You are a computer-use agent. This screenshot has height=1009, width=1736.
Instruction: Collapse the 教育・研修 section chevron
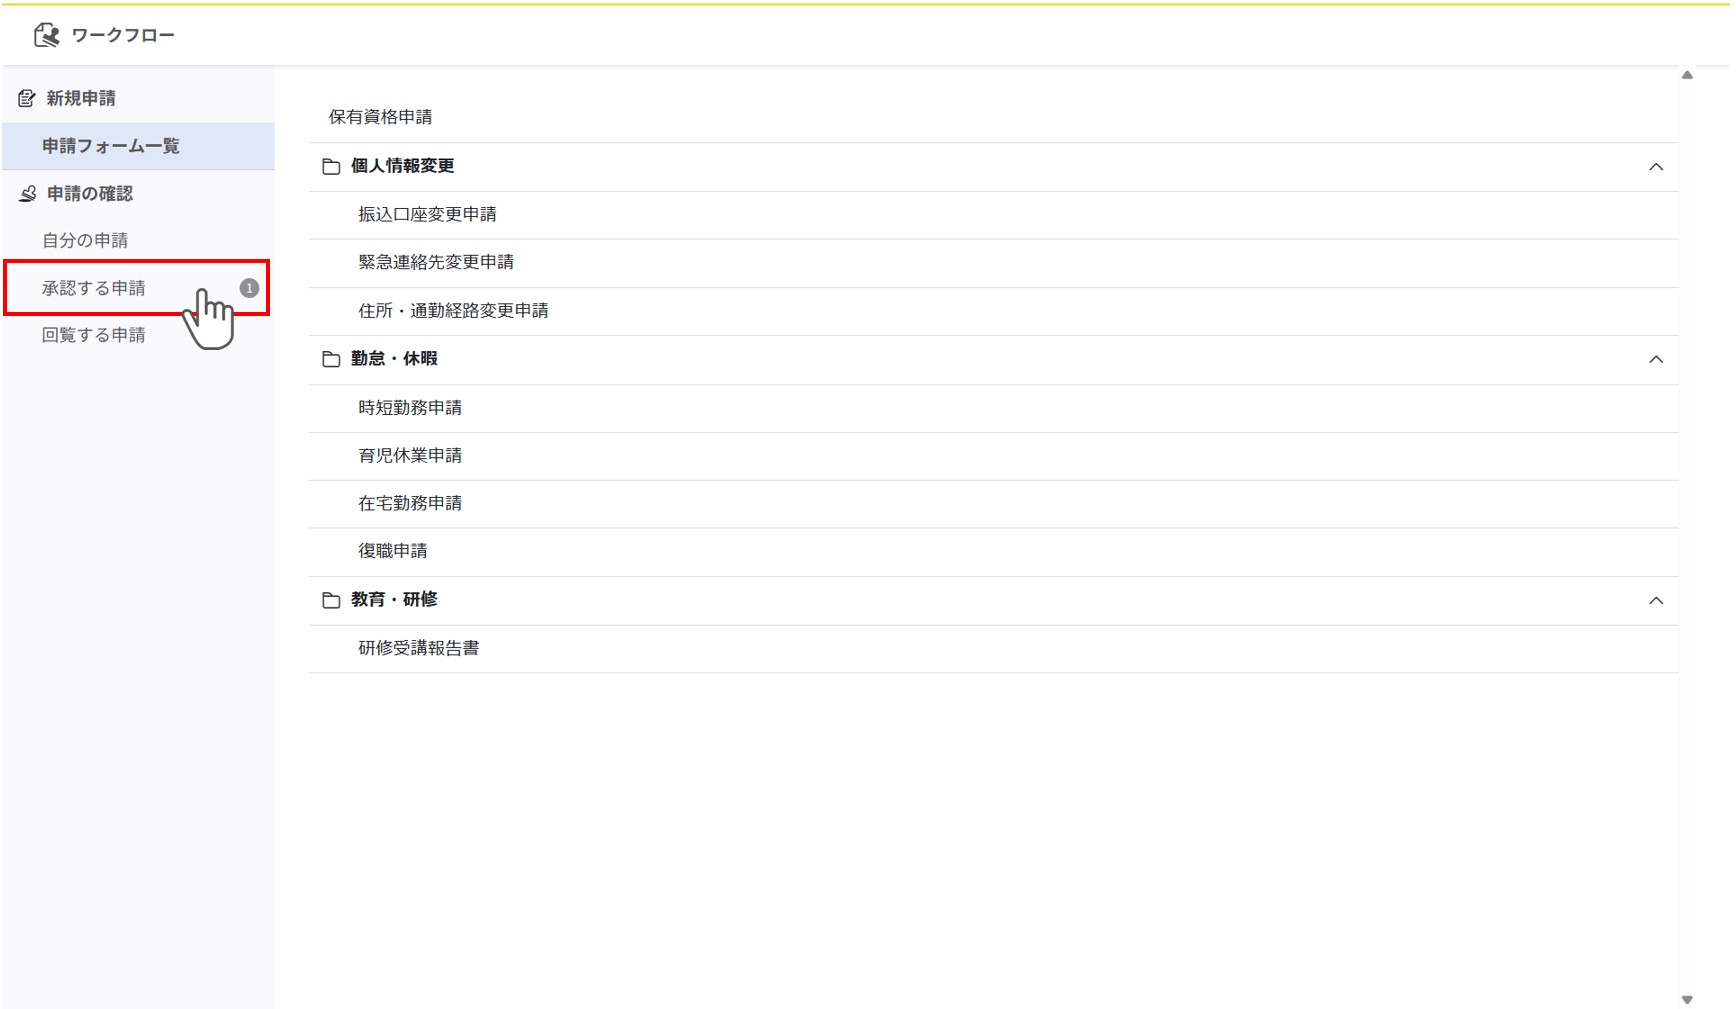pyautogui.click(x=1656, y=601)
